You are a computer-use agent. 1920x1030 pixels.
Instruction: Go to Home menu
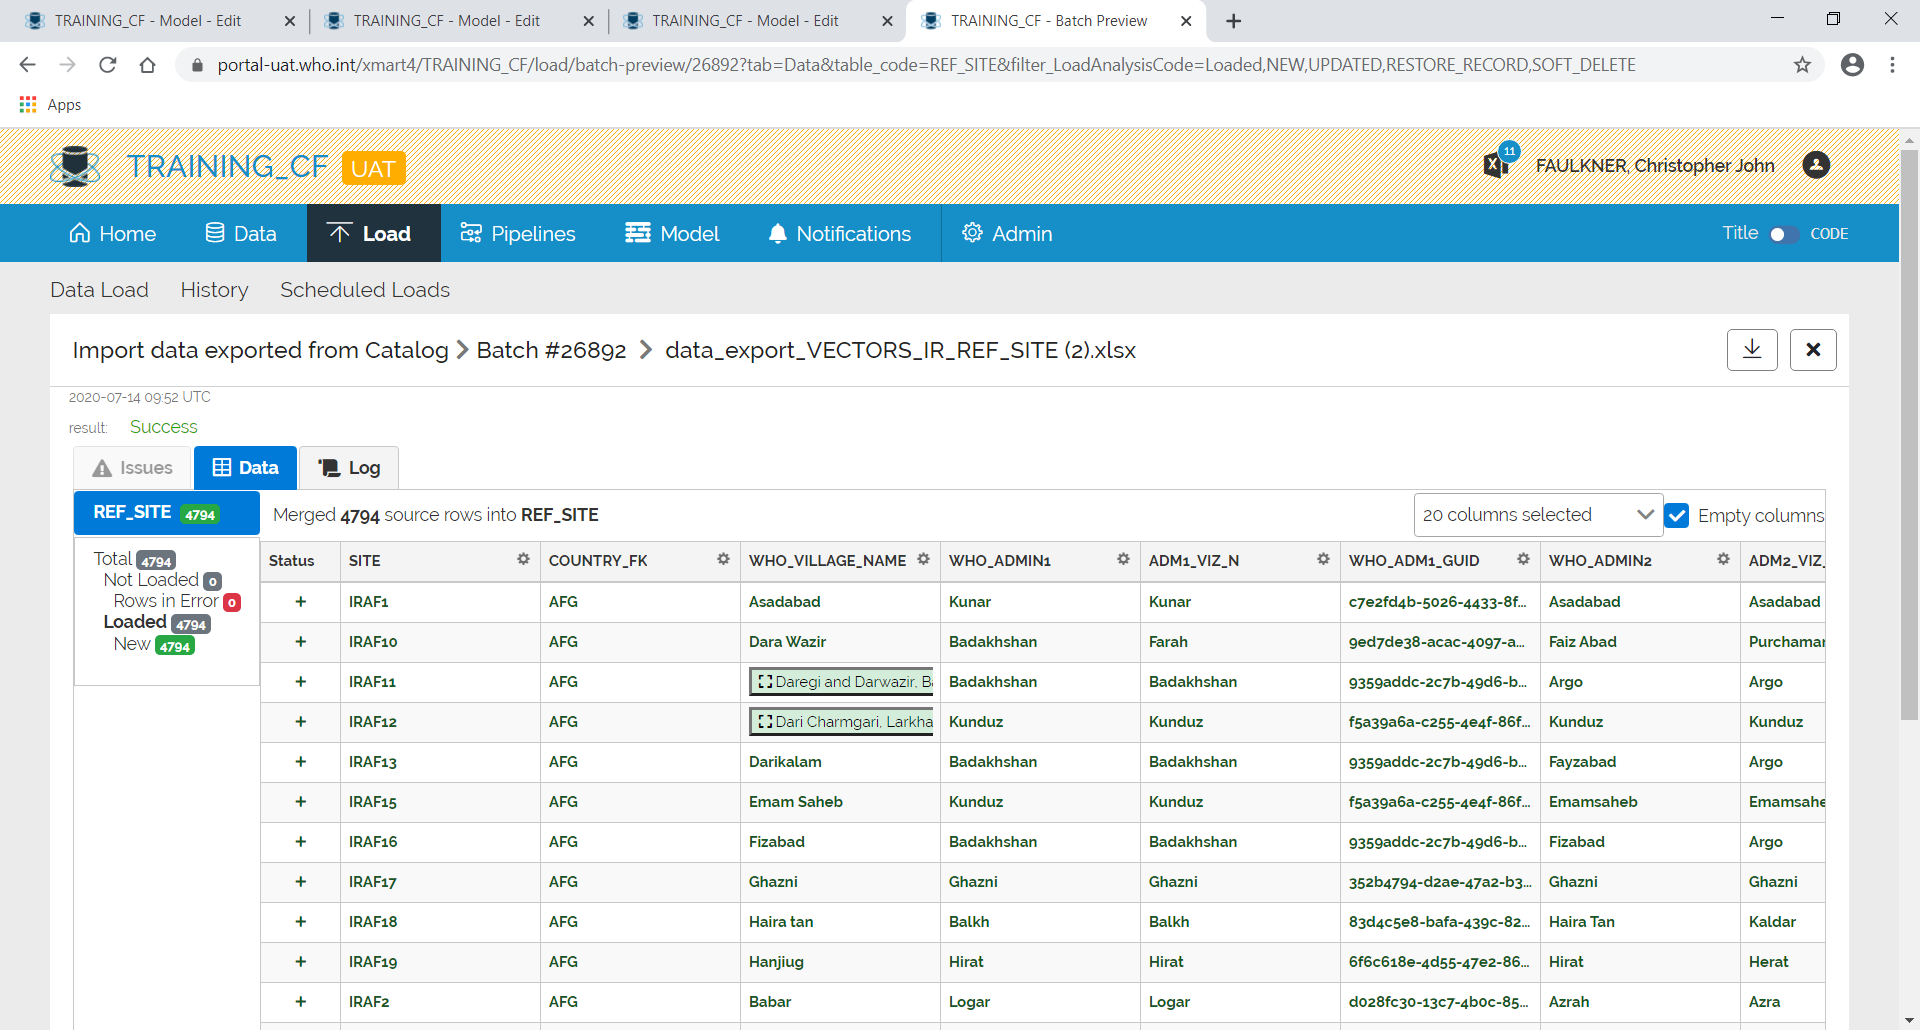(112, 234)
